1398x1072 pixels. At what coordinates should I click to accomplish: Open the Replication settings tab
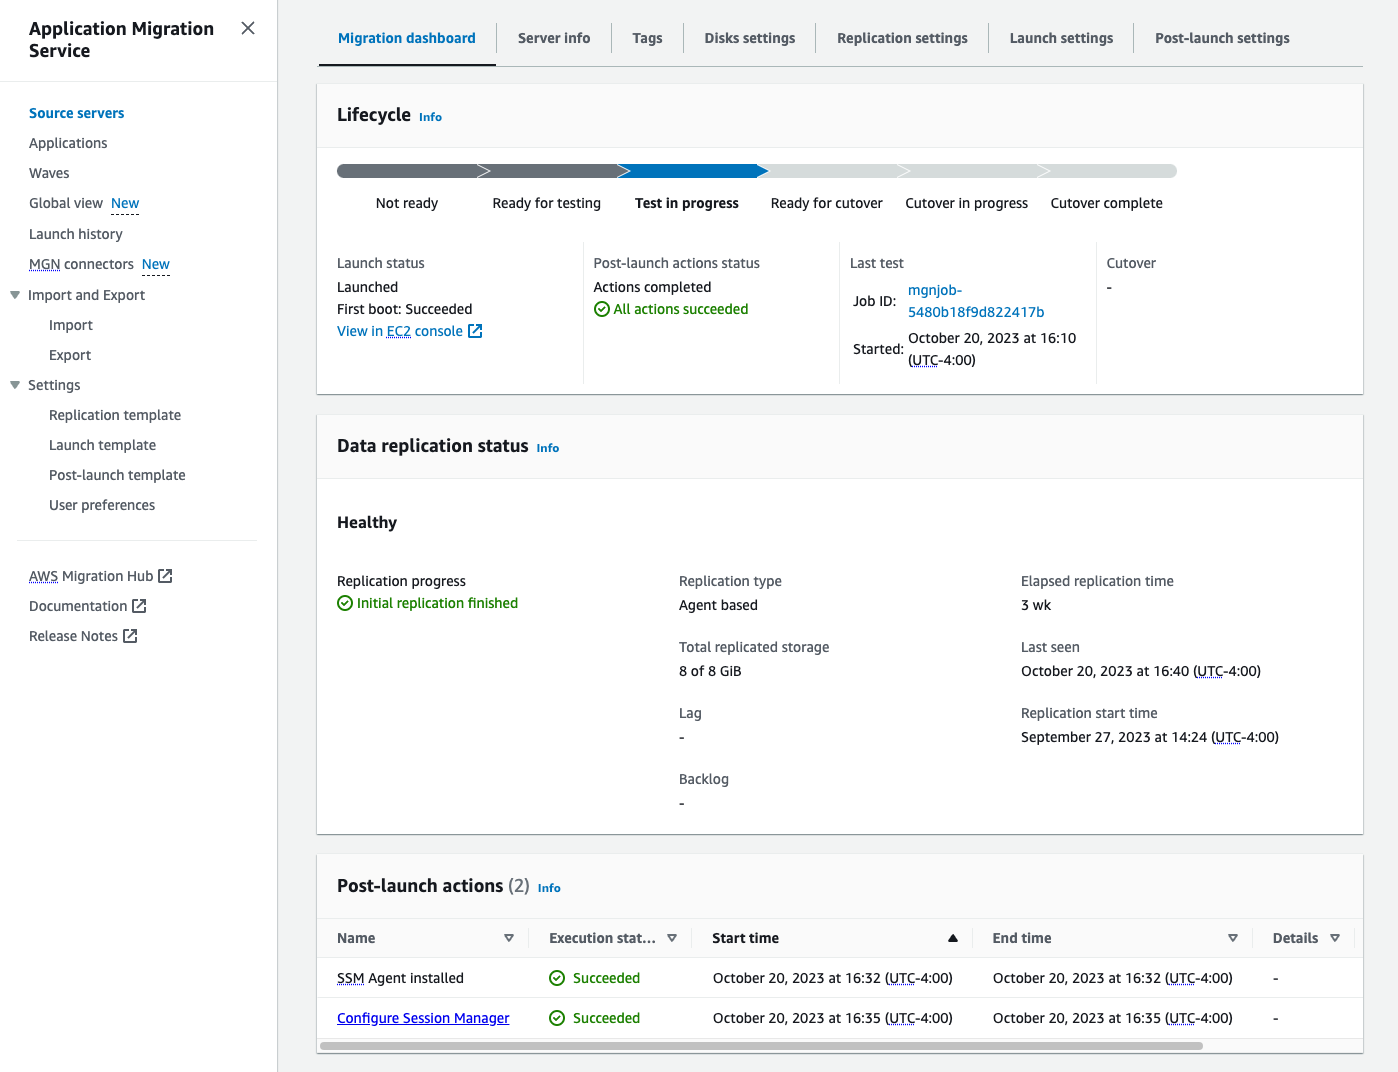(902, 38)
